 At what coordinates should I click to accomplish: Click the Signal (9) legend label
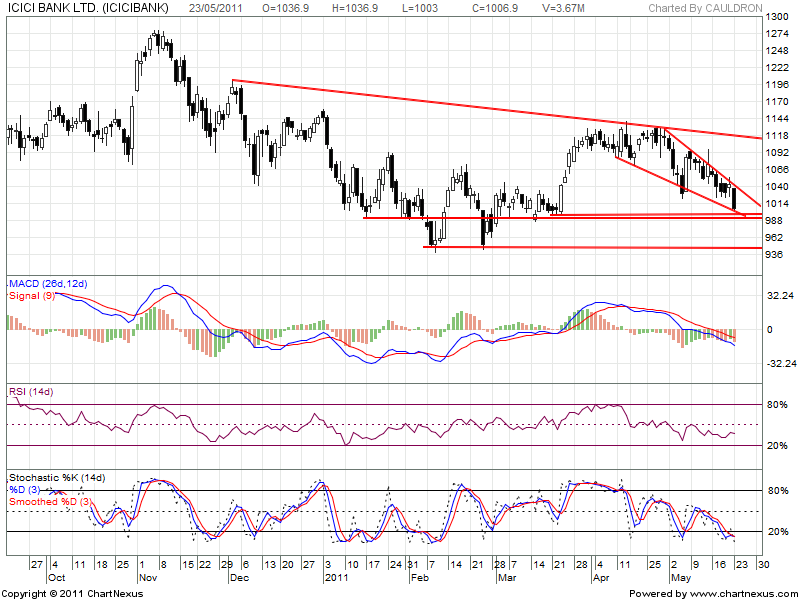click(x=32, y=297)
